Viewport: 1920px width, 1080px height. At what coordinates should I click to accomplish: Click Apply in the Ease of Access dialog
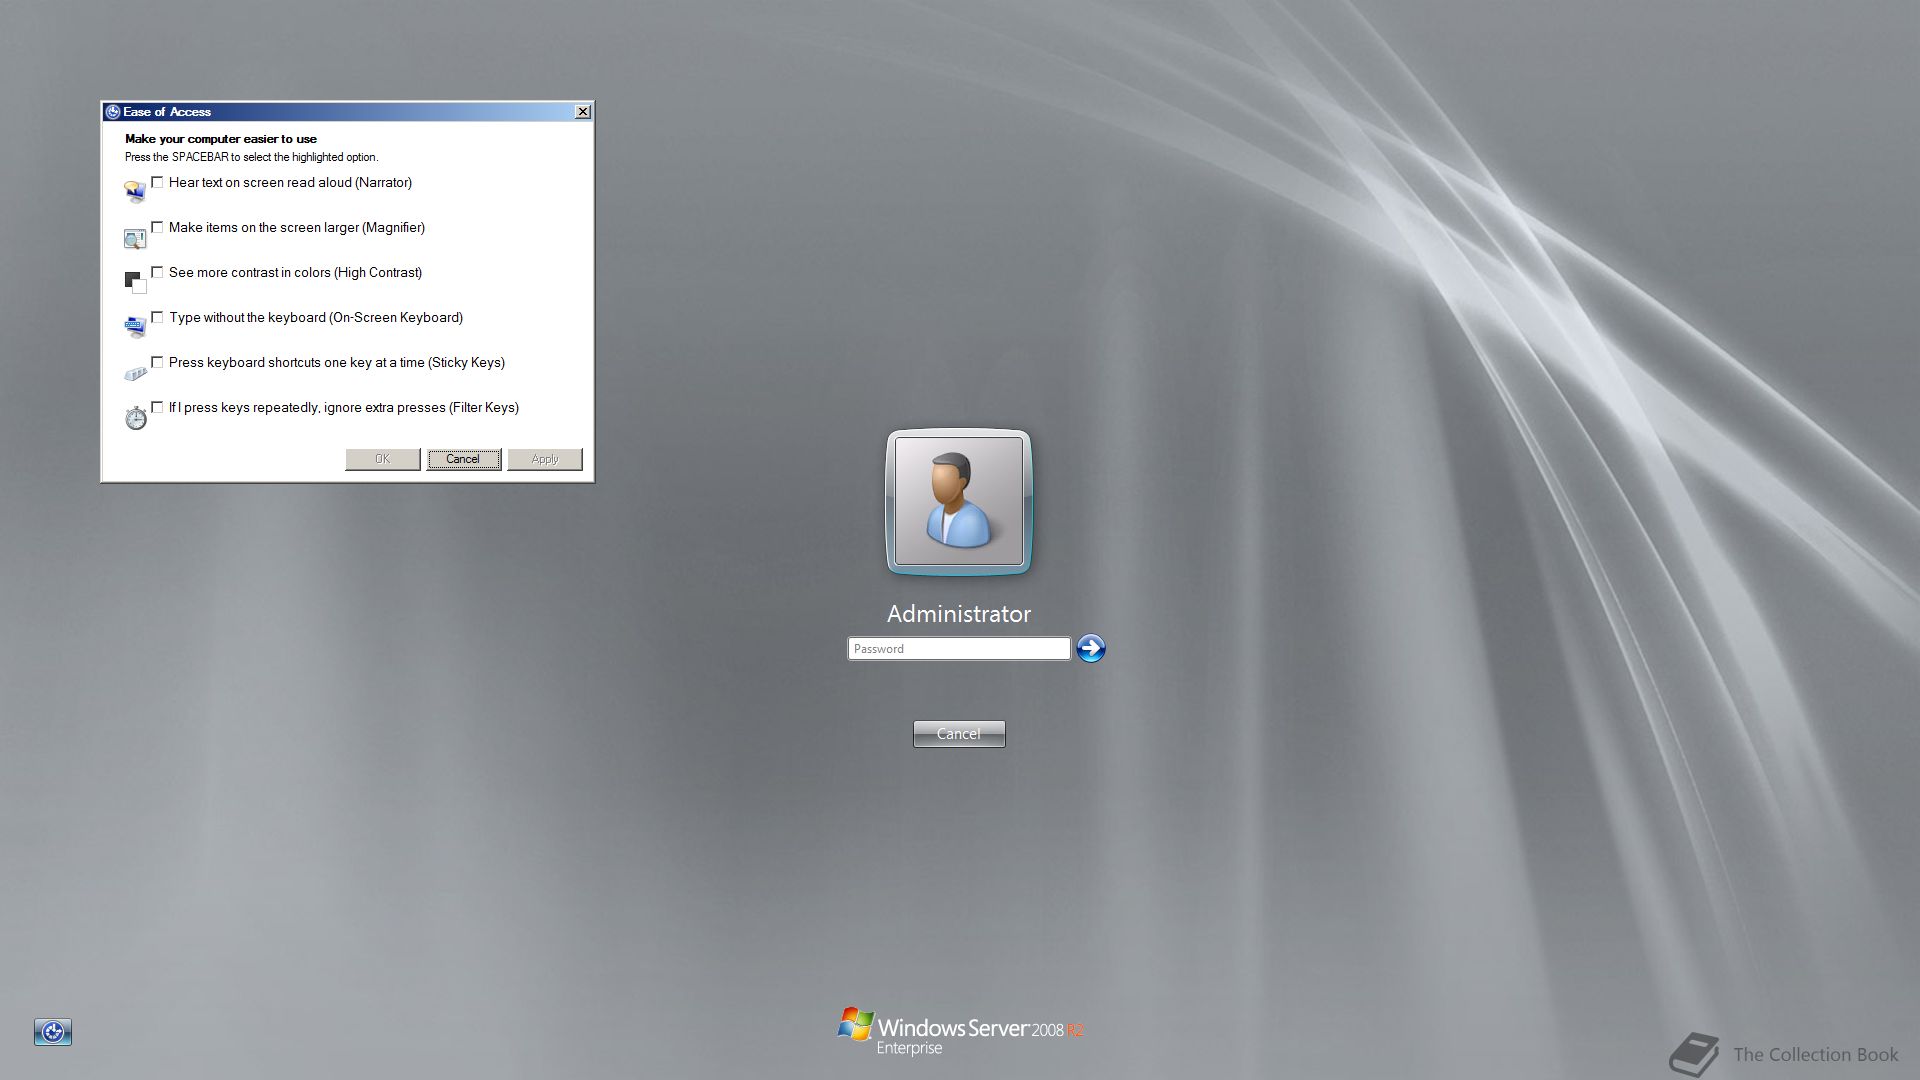[545, 459]
